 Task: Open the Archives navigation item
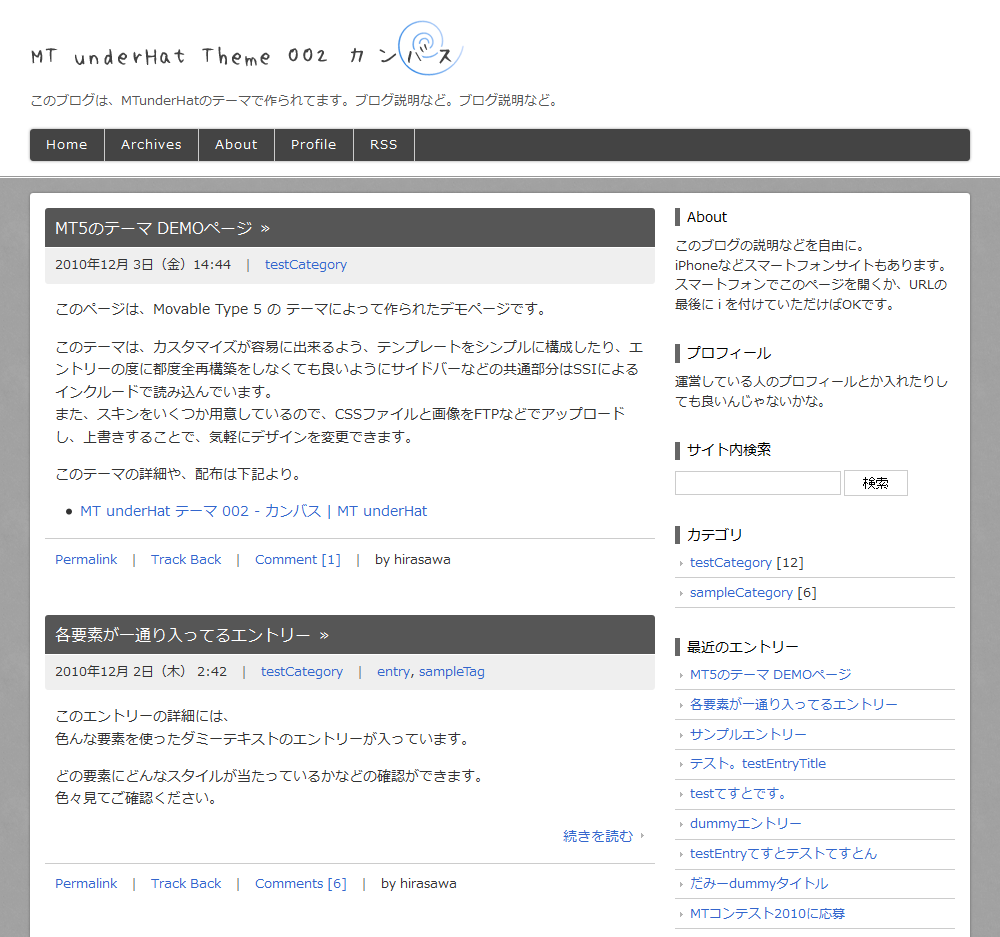click(x=152, y=145)
